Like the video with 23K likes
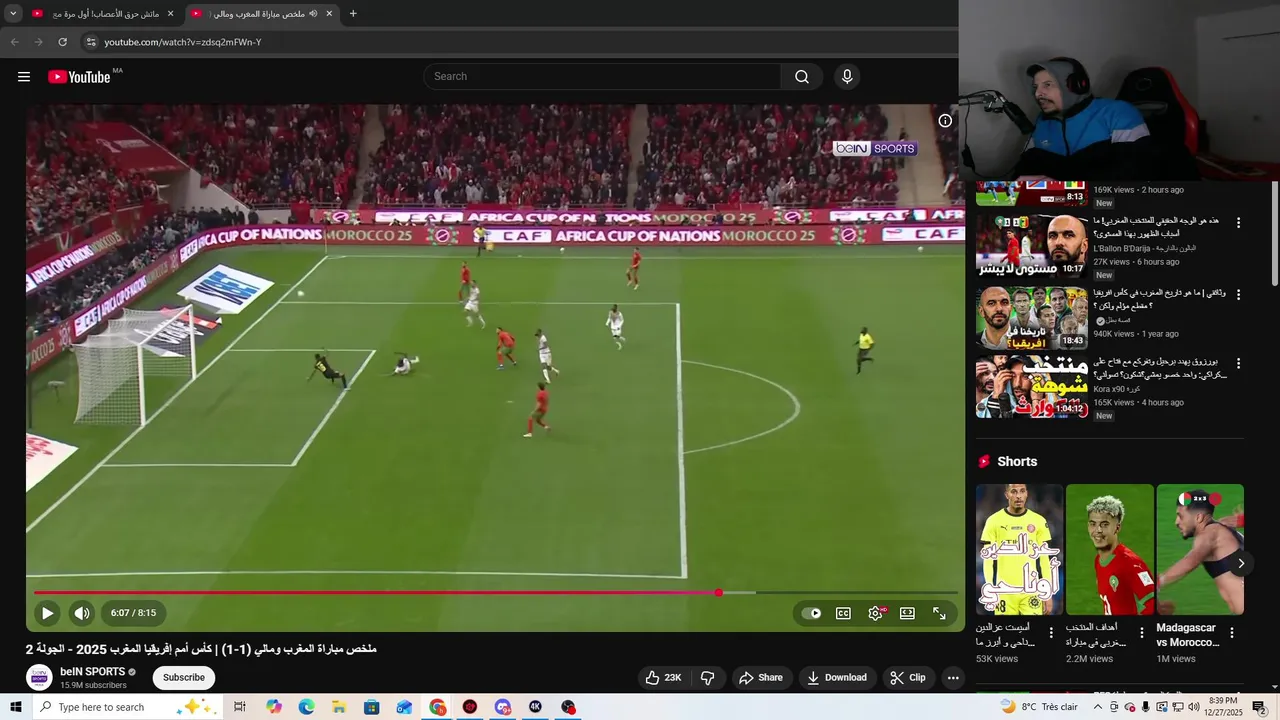Viewport: 1280px width, 720px height. (664, 678)
